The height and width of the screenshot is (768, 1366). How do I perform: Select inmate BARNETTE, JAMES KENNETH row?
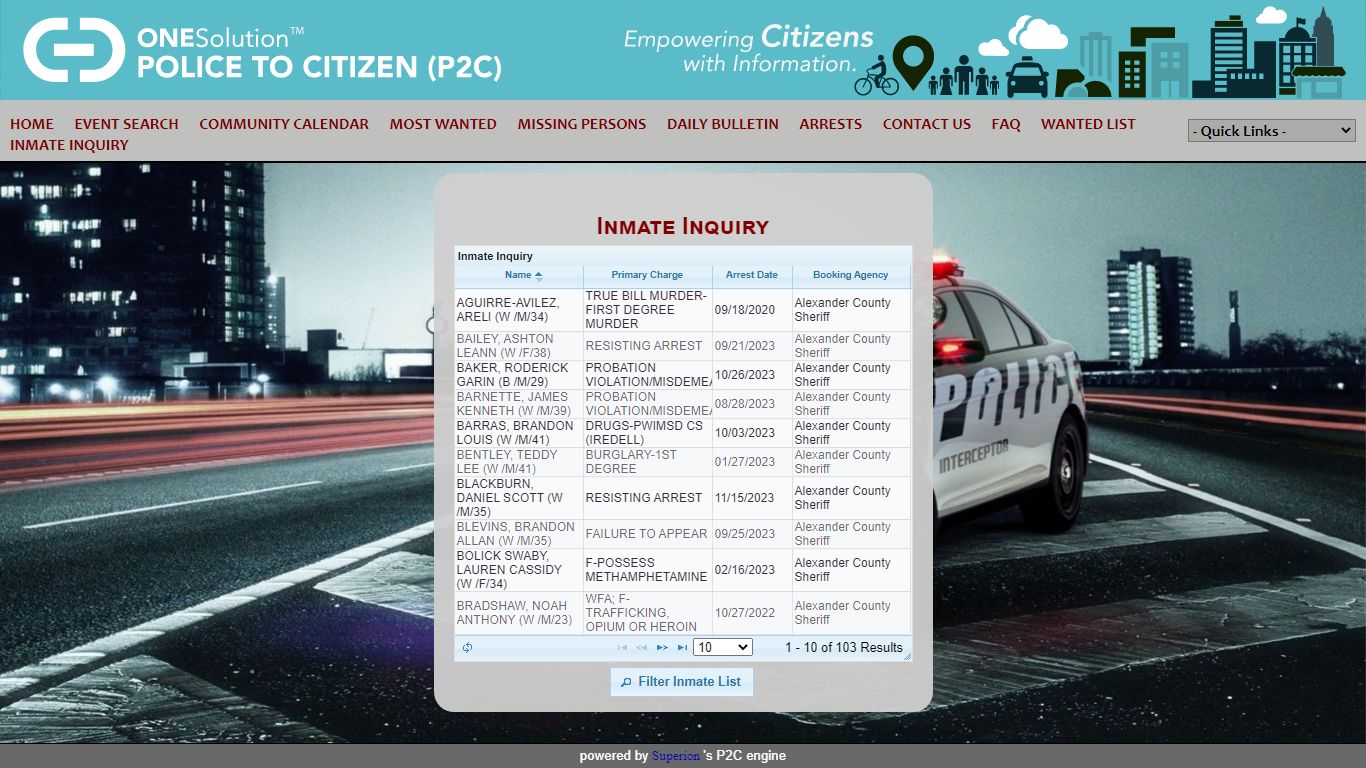click(683, 404)
